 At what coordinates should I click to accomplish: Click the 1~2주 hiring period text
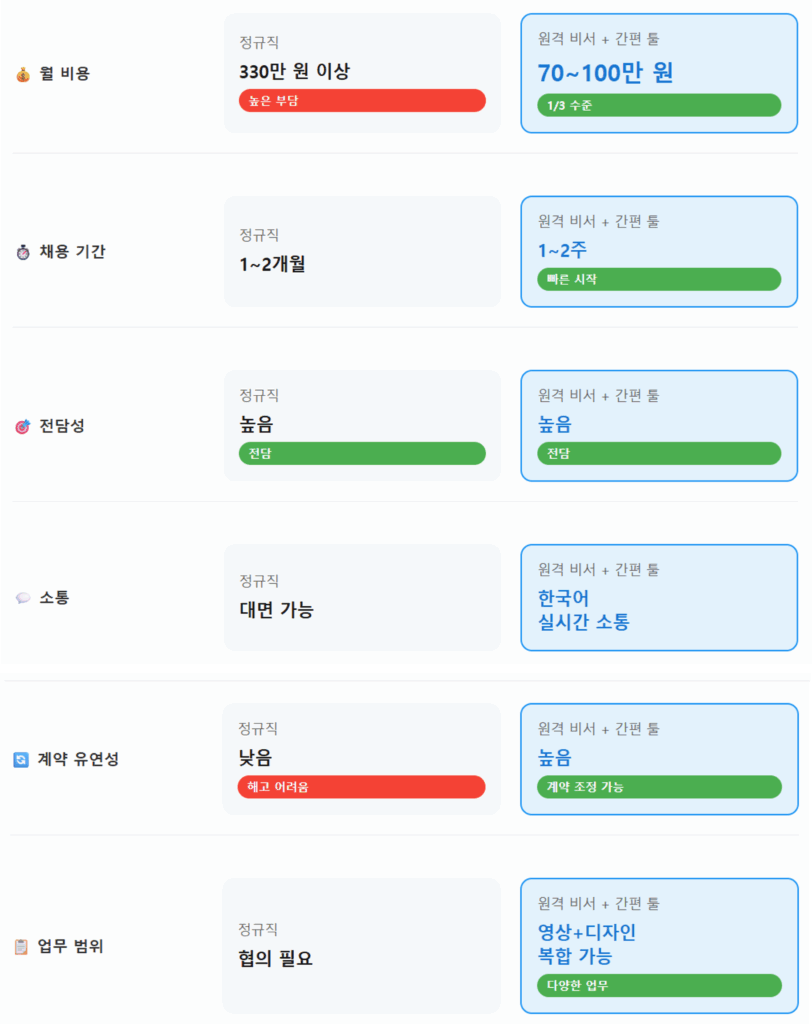(x=559, y=250)
